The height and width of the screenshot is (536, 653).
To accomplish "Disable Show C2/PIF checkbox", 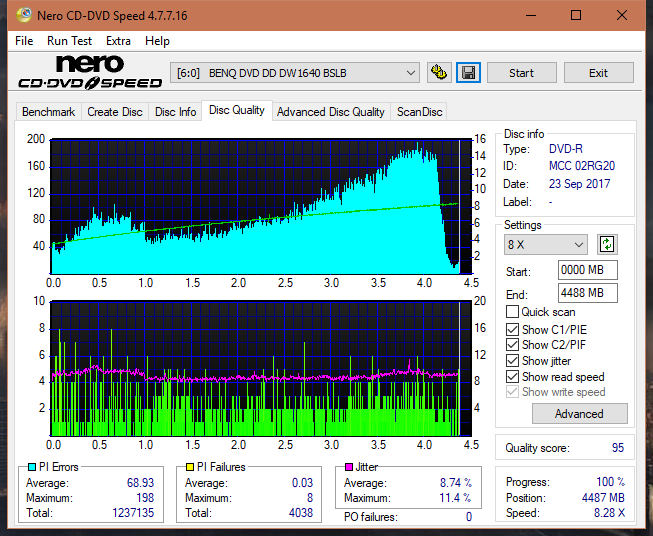I will point(512,345).
